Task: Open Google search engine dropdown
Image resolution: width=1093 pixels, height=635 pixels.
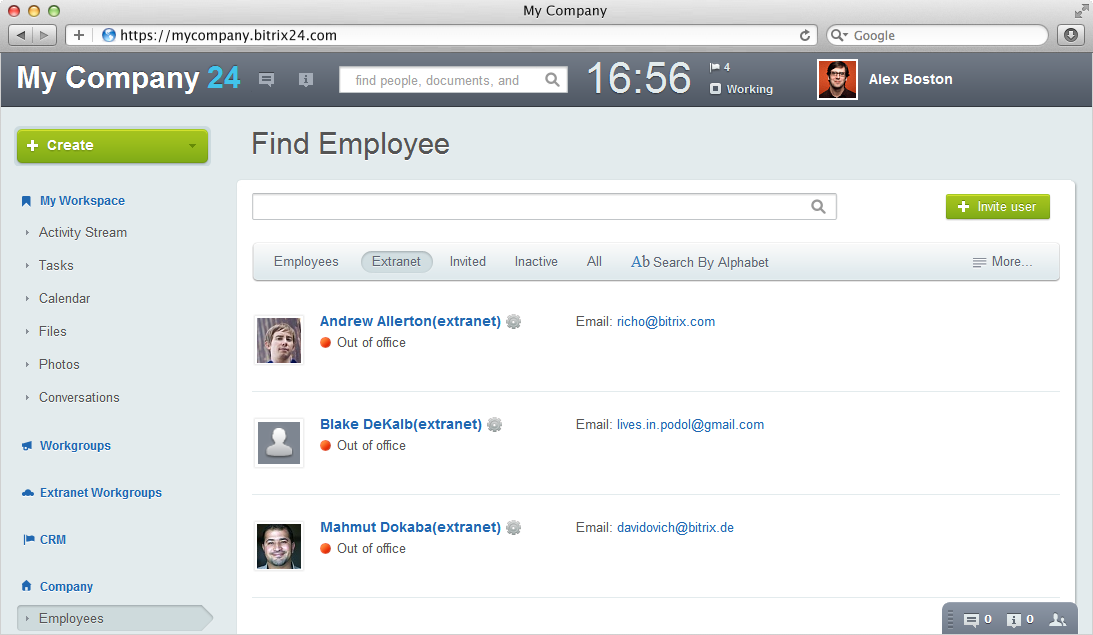Action: 839,35
